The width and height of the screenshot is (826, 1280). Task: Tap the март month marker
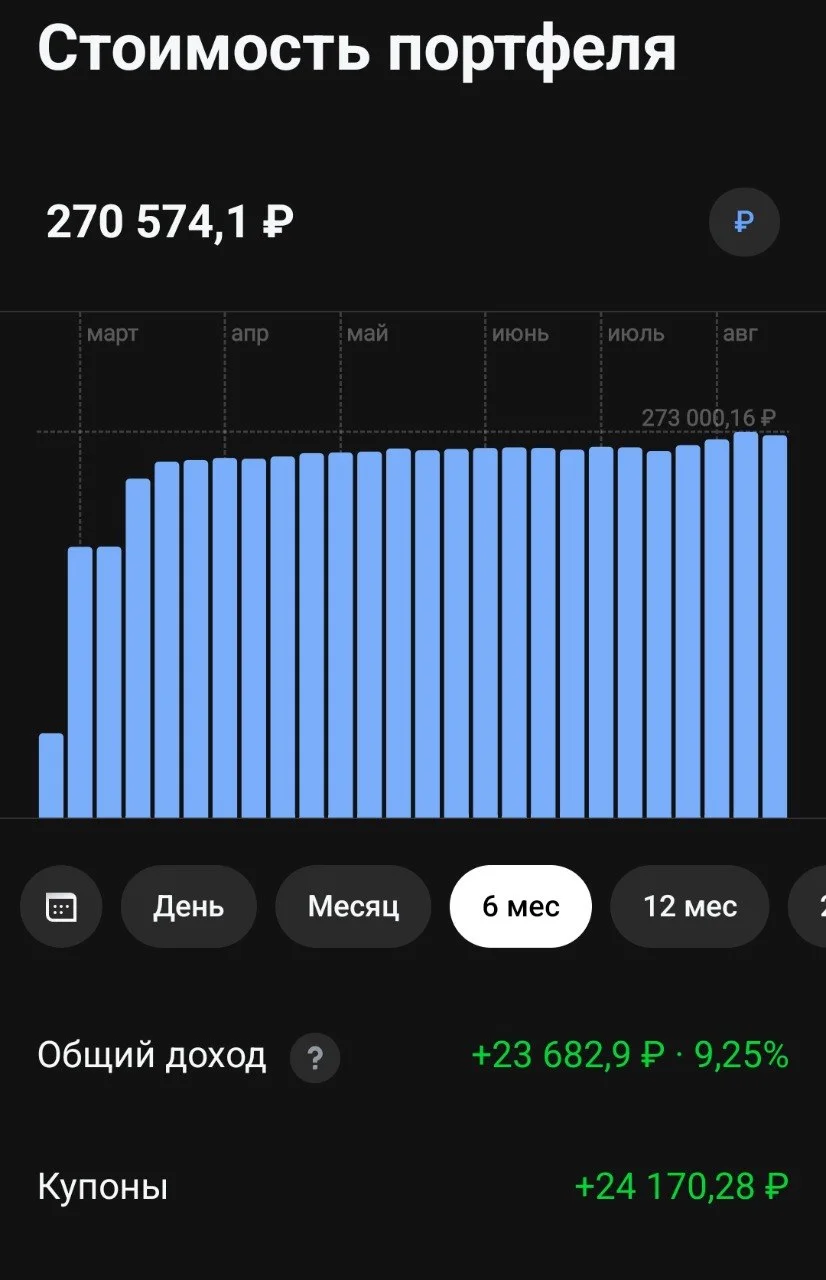pos(112,334)
